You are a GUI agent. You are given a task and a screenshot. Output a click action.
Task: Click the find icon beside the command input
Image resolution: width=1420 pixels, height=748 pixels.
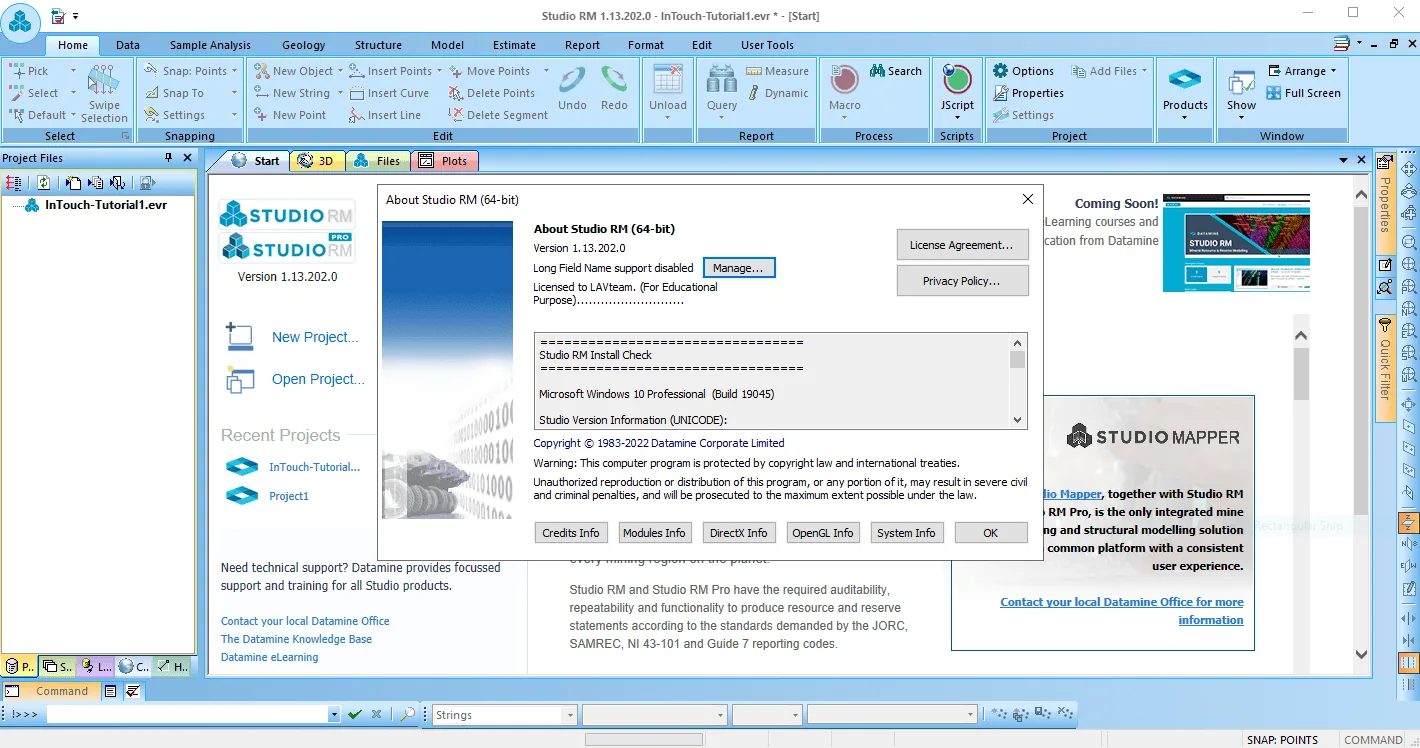(x=407, y=715)
